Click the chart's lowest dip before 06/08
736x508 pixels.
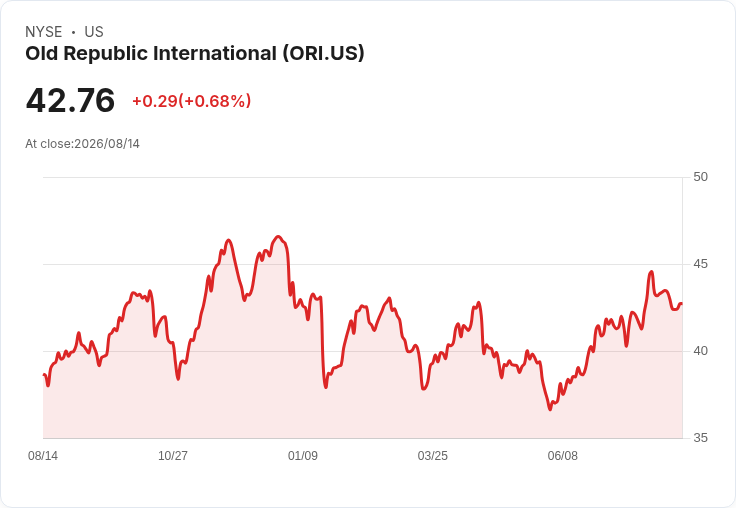[x=550, y=409]
